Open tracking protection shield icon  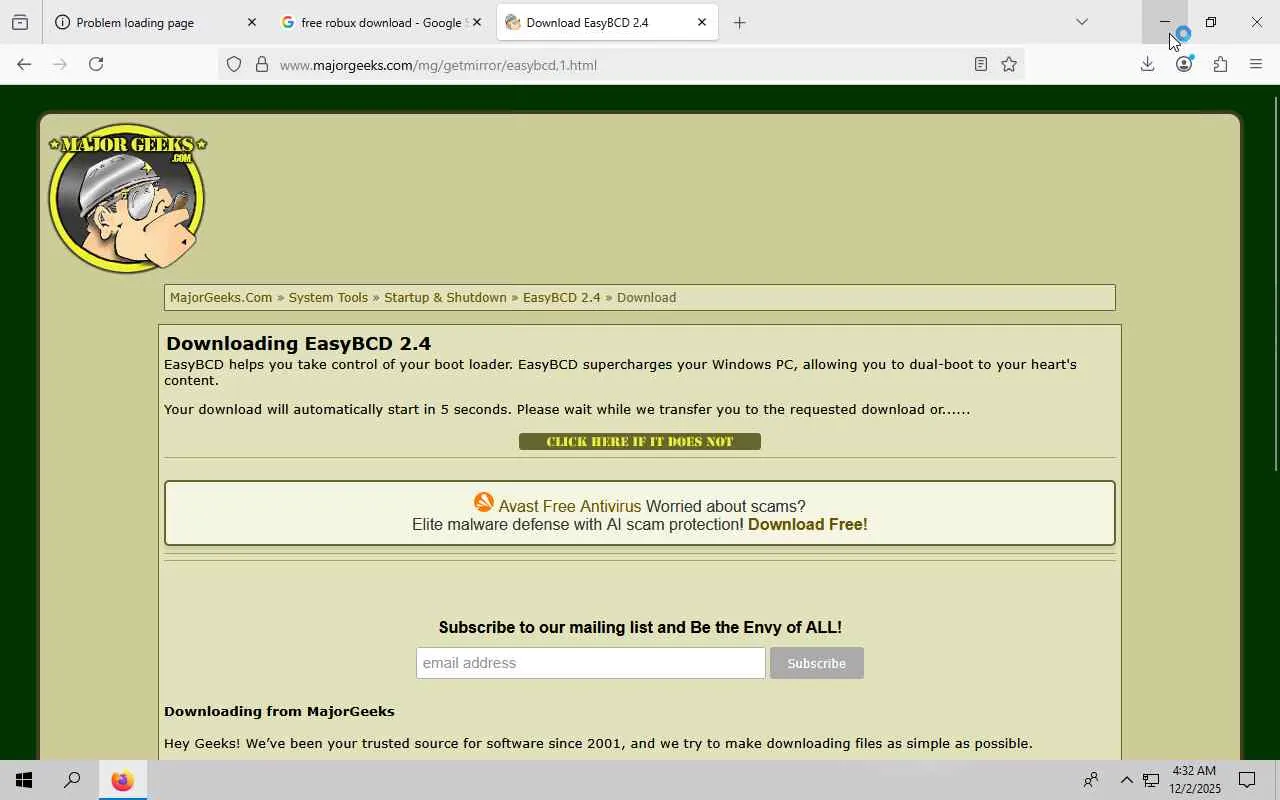point(234,64)
